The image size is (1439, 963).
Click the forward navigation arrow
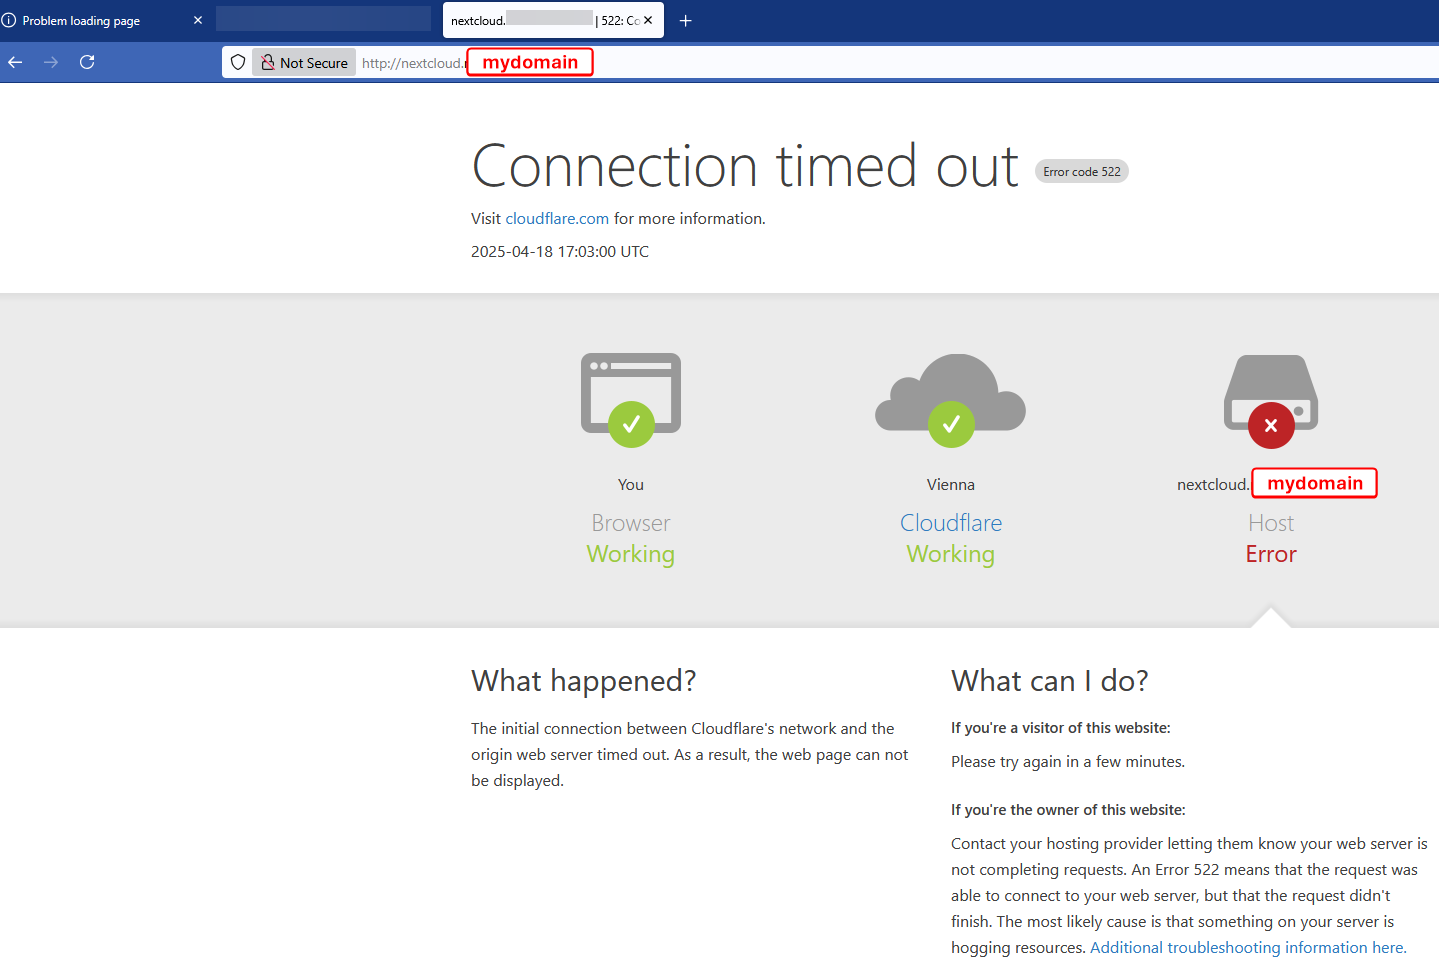click(x=51, y=62)
